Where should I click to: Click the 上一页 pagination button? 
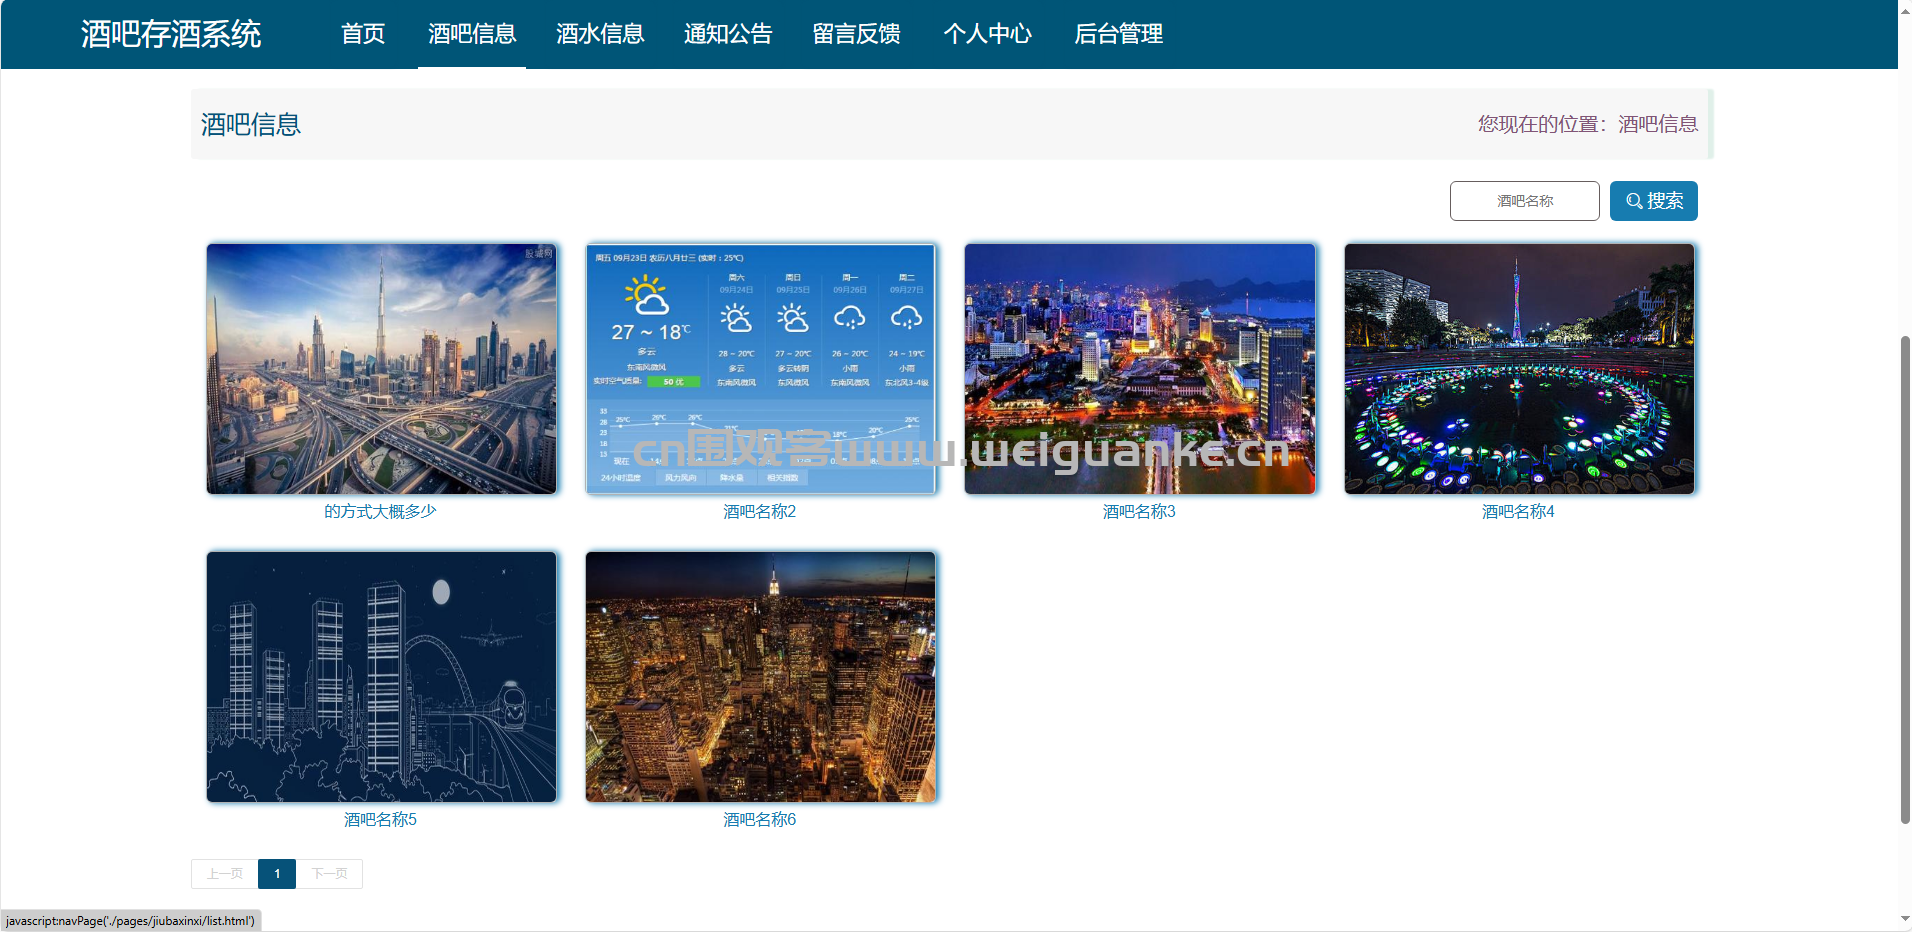coord(225,874)
